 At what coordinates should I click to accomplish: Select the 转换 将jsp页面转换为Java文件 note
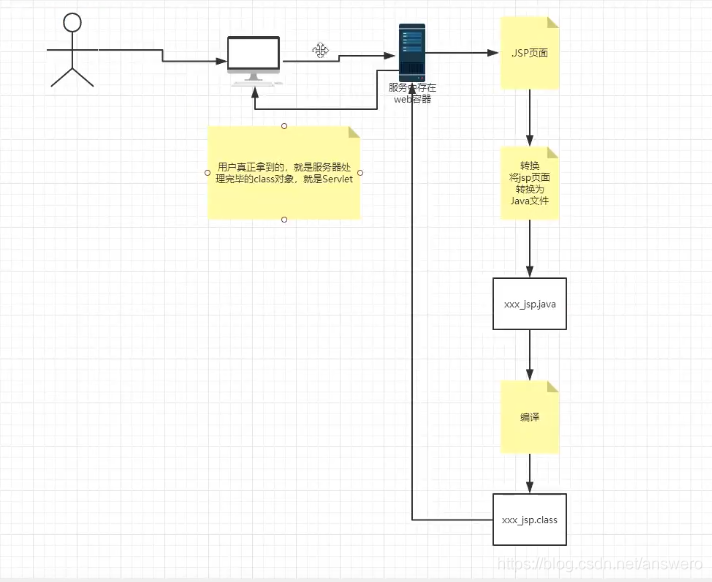pos(529,183)
